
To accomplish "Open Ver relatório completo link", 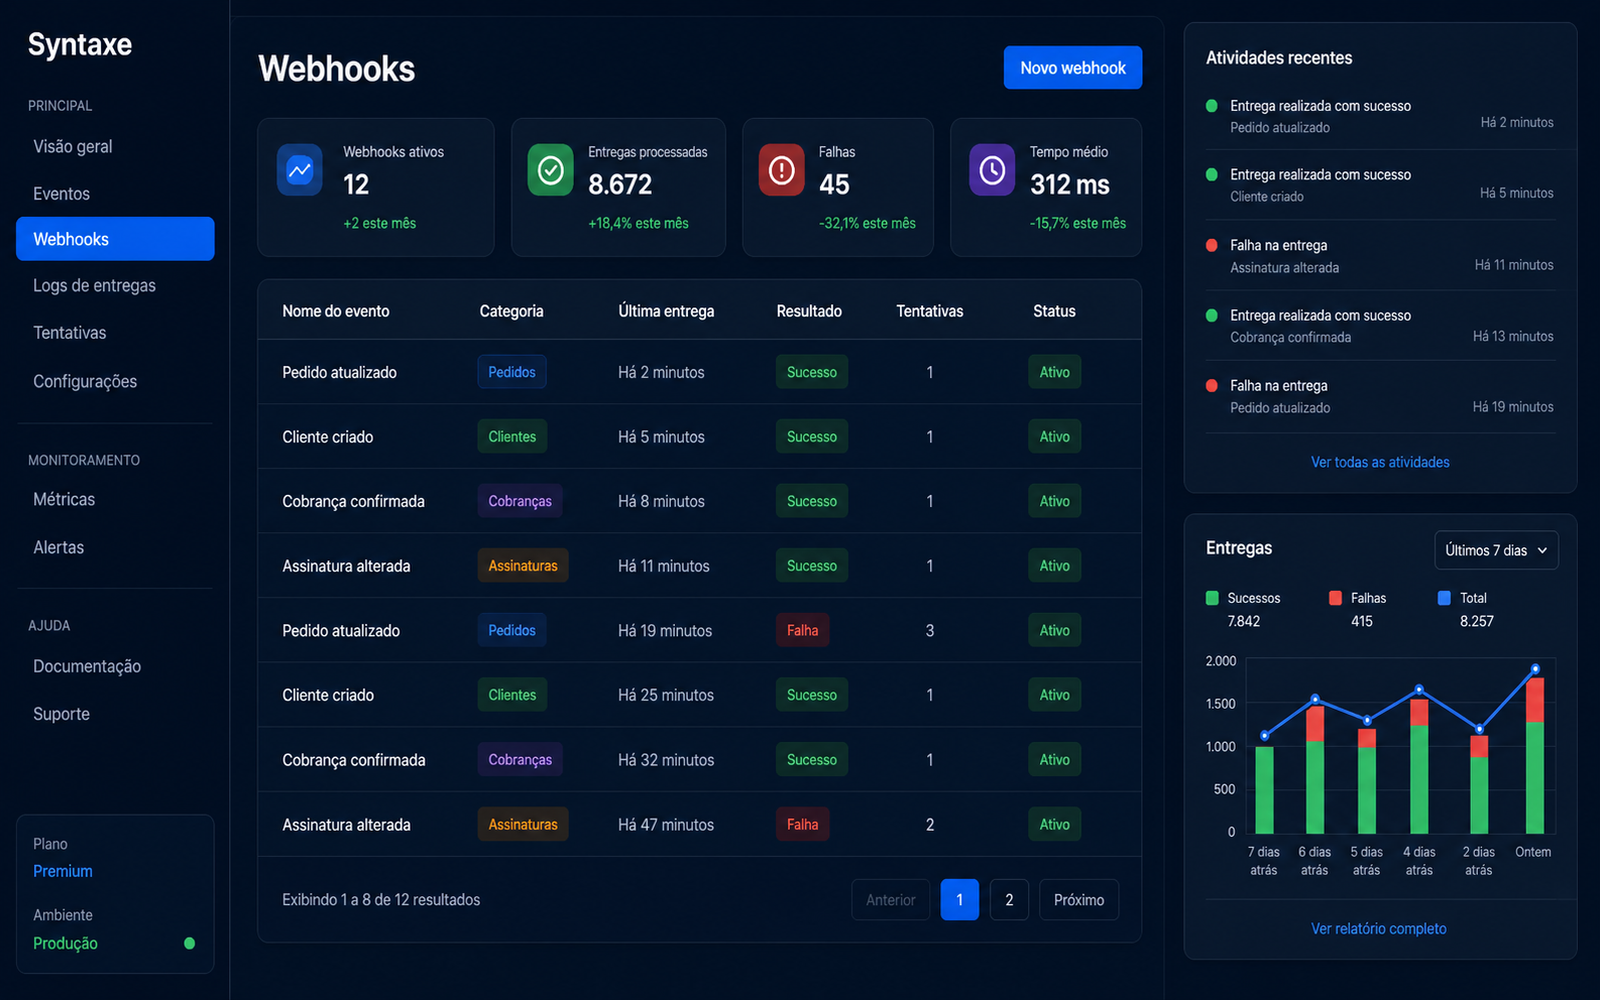I will [1379, 929].
